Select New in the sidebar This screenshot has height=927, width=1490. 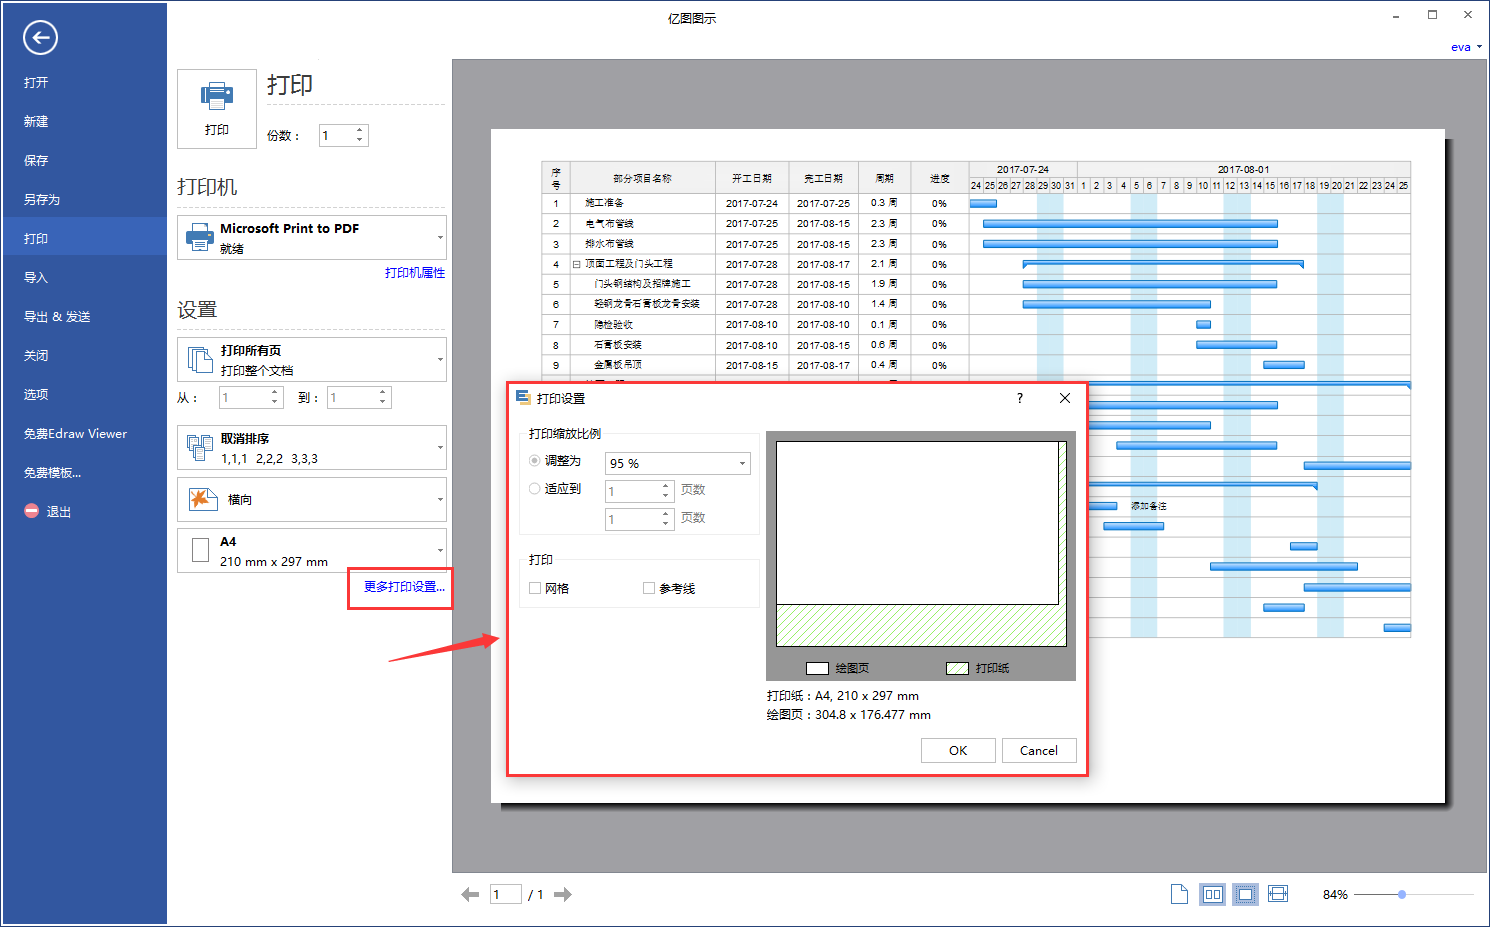36,121
